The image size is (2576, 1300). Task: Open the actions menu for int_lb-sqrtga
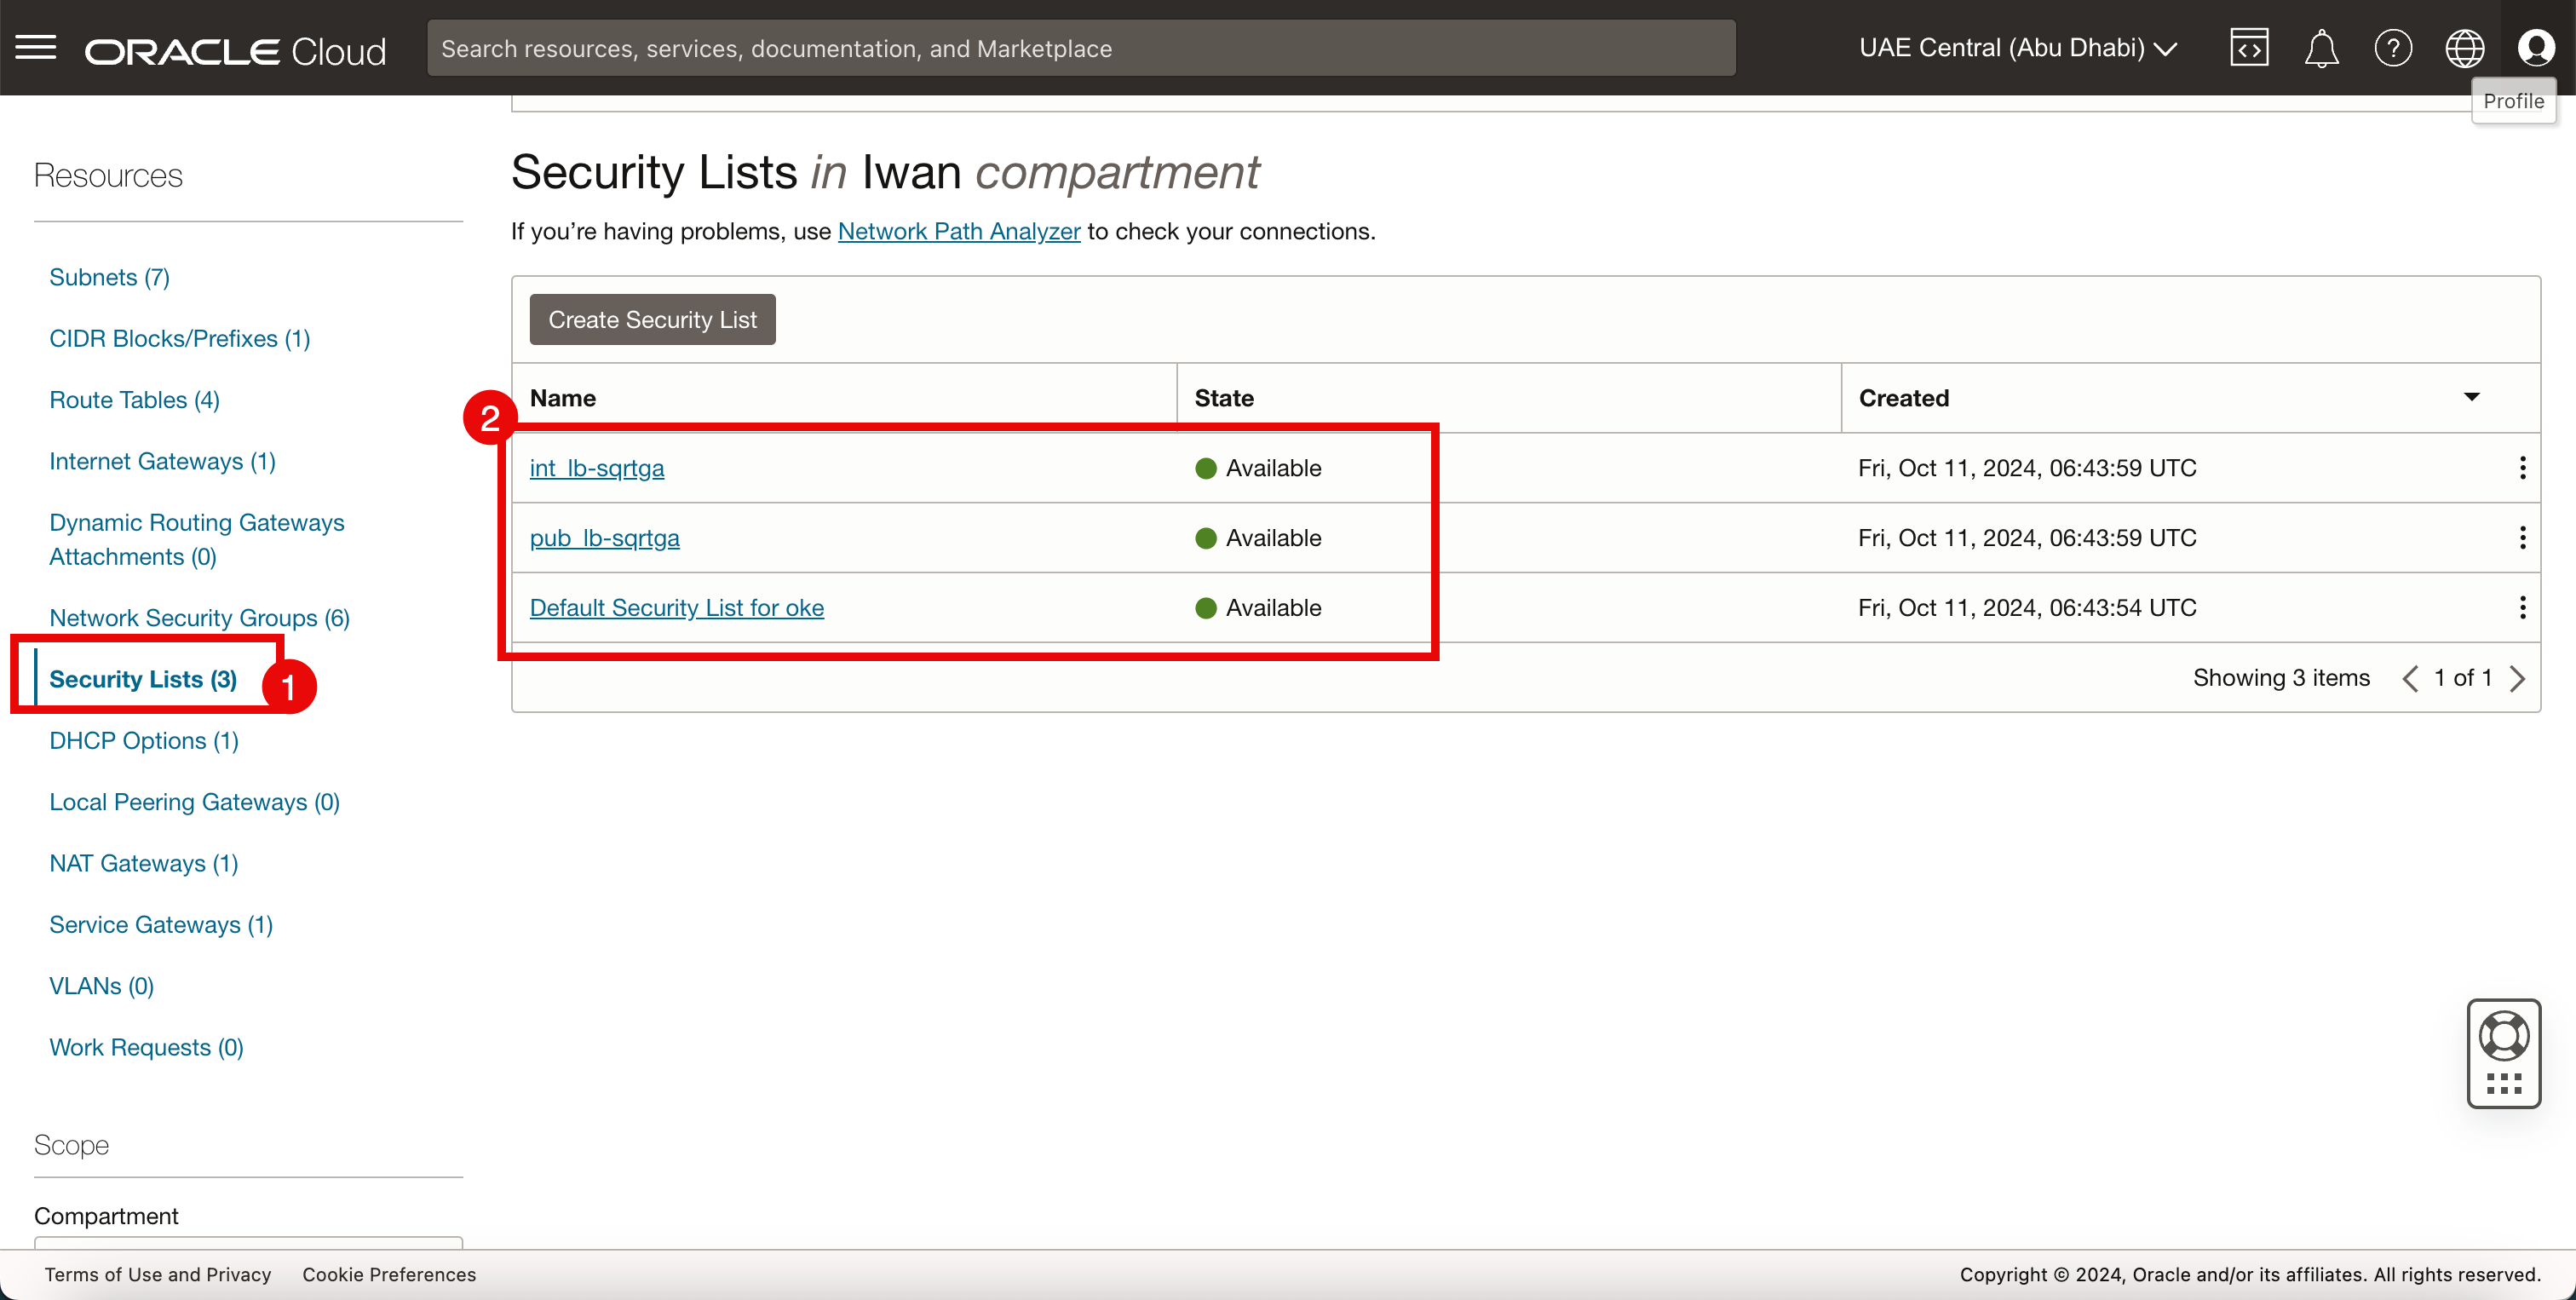tap(2523, 468)
